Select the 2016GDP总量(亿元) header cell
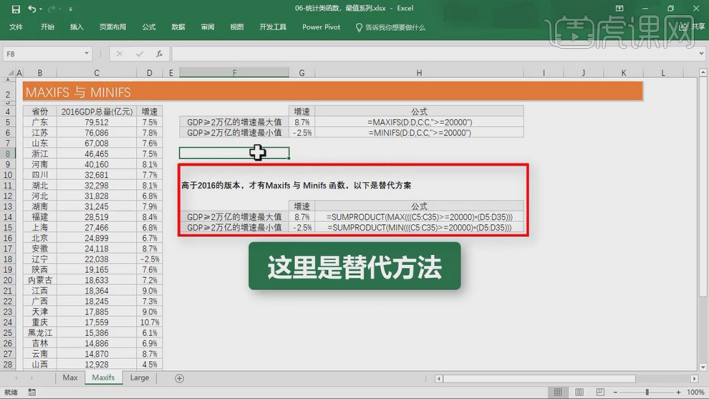Screen dimensions: 709x399 pyautogui.click(x=96, y=111)
